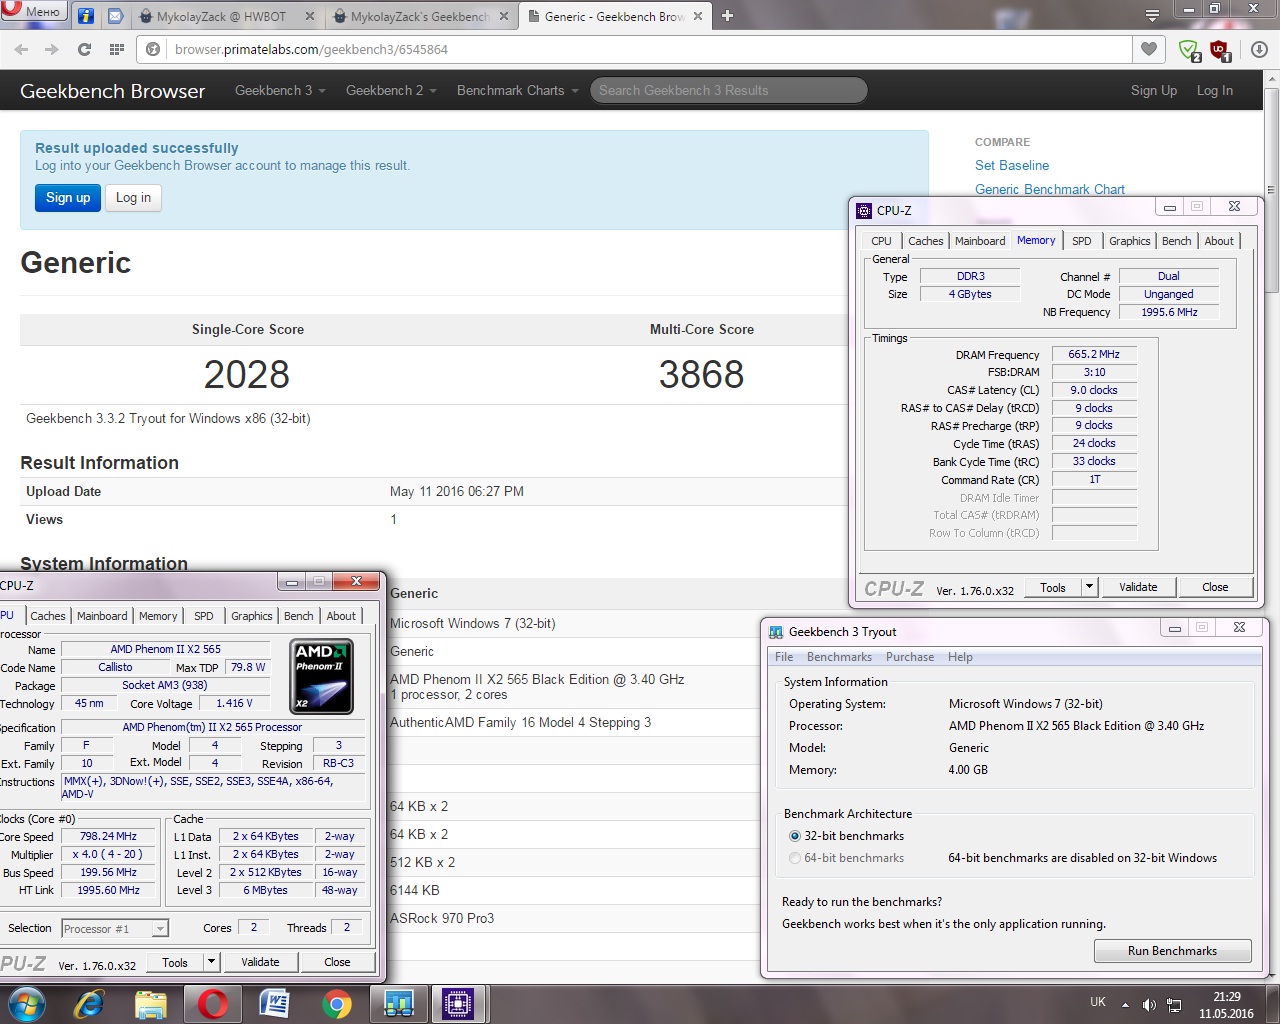1280x1024 pixels.
Task: Click the Geekbench Browser logo text
Action: tap(112, 91)
